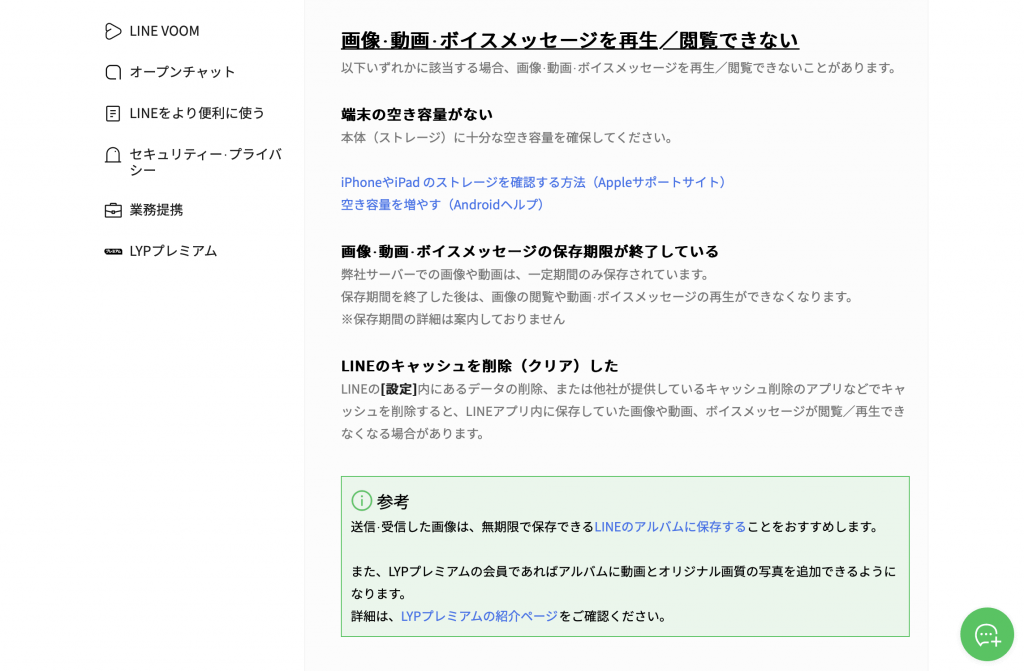The image size is (1024, 671).
Task: Click the オープンチャット speech bubble icon
Action: [113, 73]
